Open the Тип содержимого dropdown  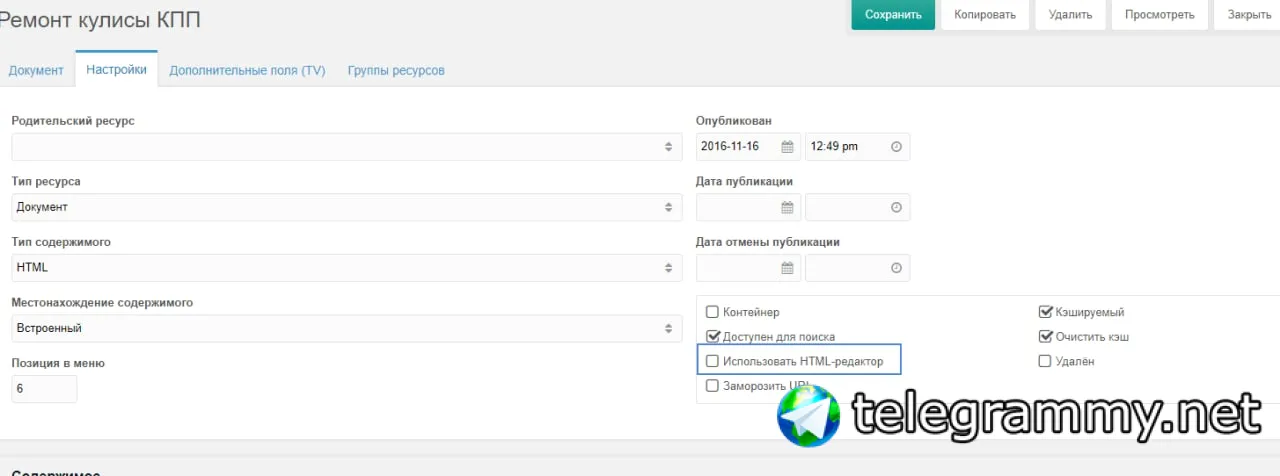click(347, 268)
